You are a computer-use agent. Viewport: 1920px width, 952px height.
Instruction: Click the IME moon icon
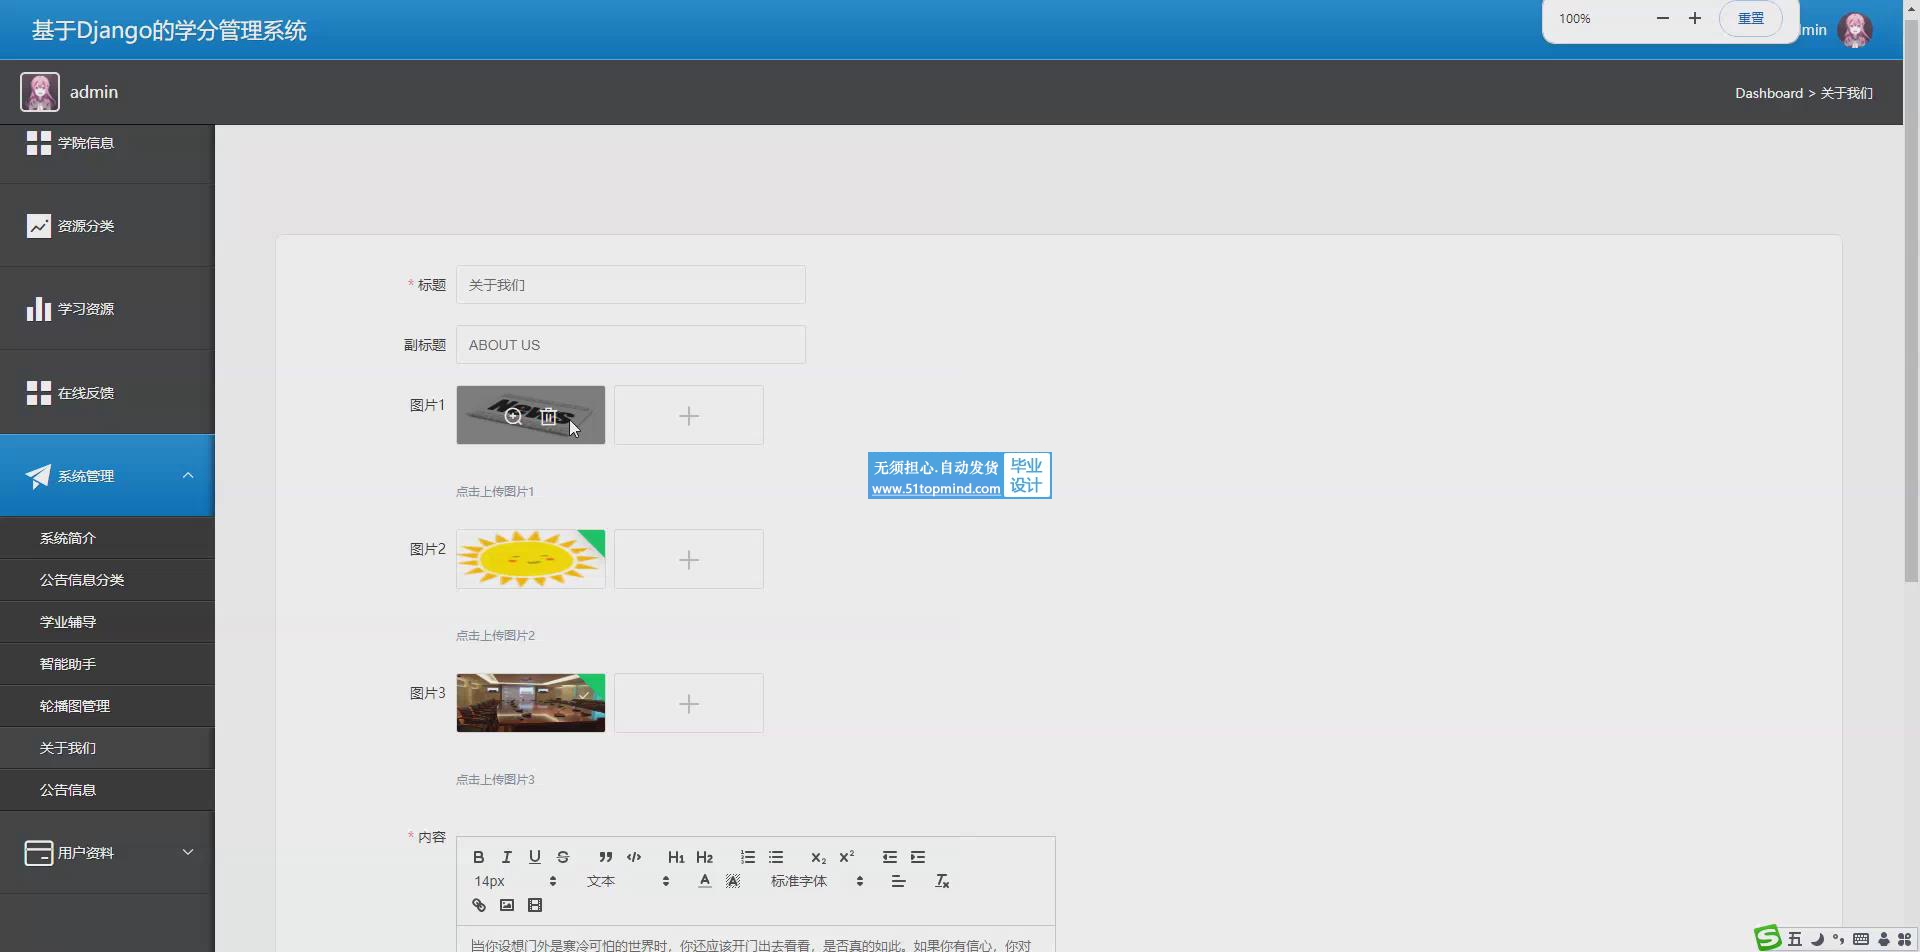tap(1816, 939)
